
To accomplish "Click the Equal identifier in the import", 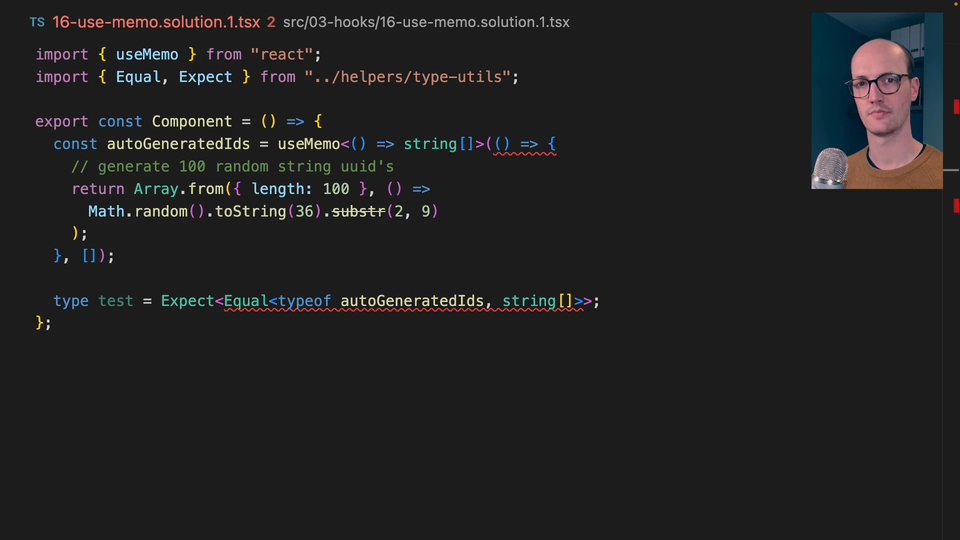I will click(x=138, y=77).
